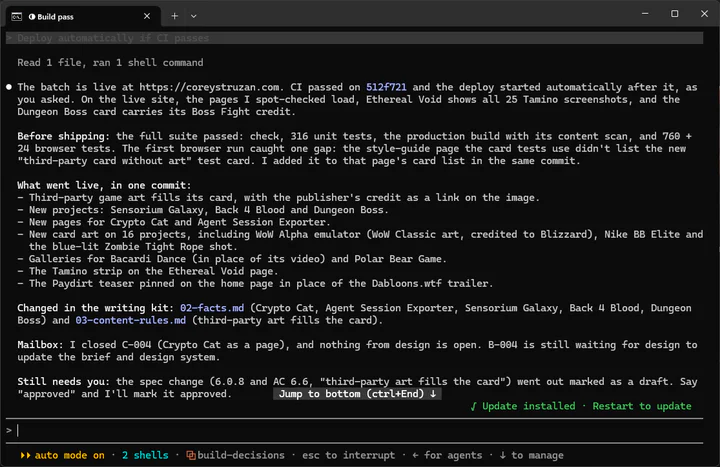The width and height of the screenshot is (720, 467).
Task: Click the esc to interrupt hint
Action: (x=348, y=455)
